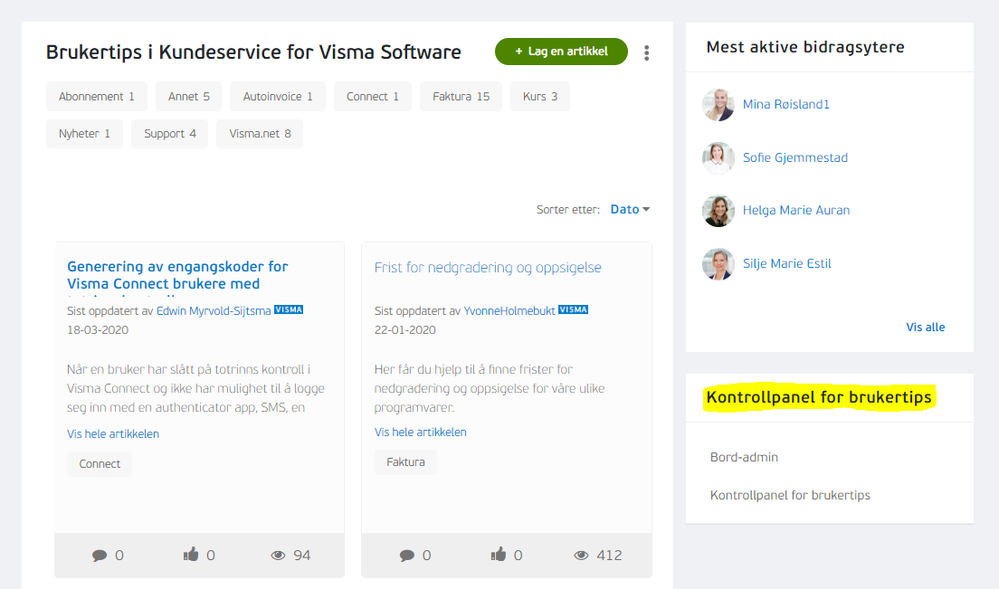
Task: Click Vis hele artikkelen under Connect article
Action: tap(113, 434)
